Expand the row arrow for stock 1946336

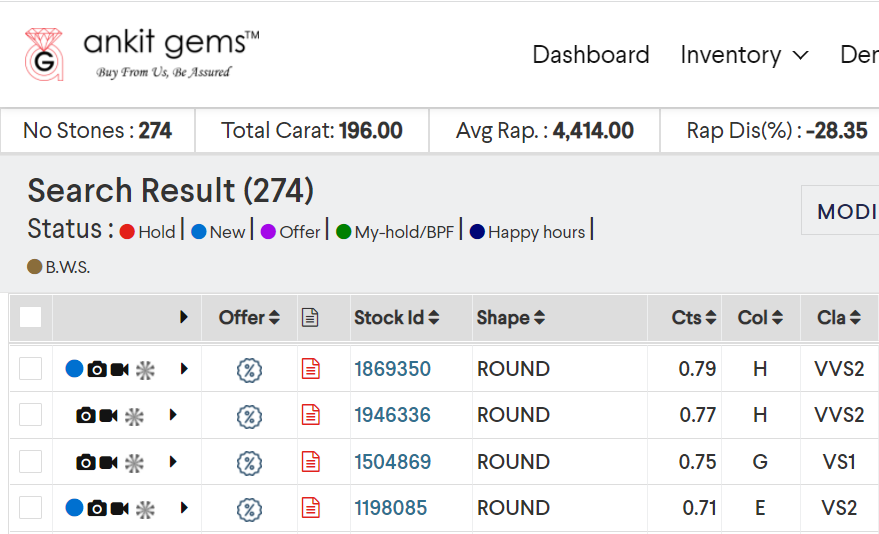173,415
